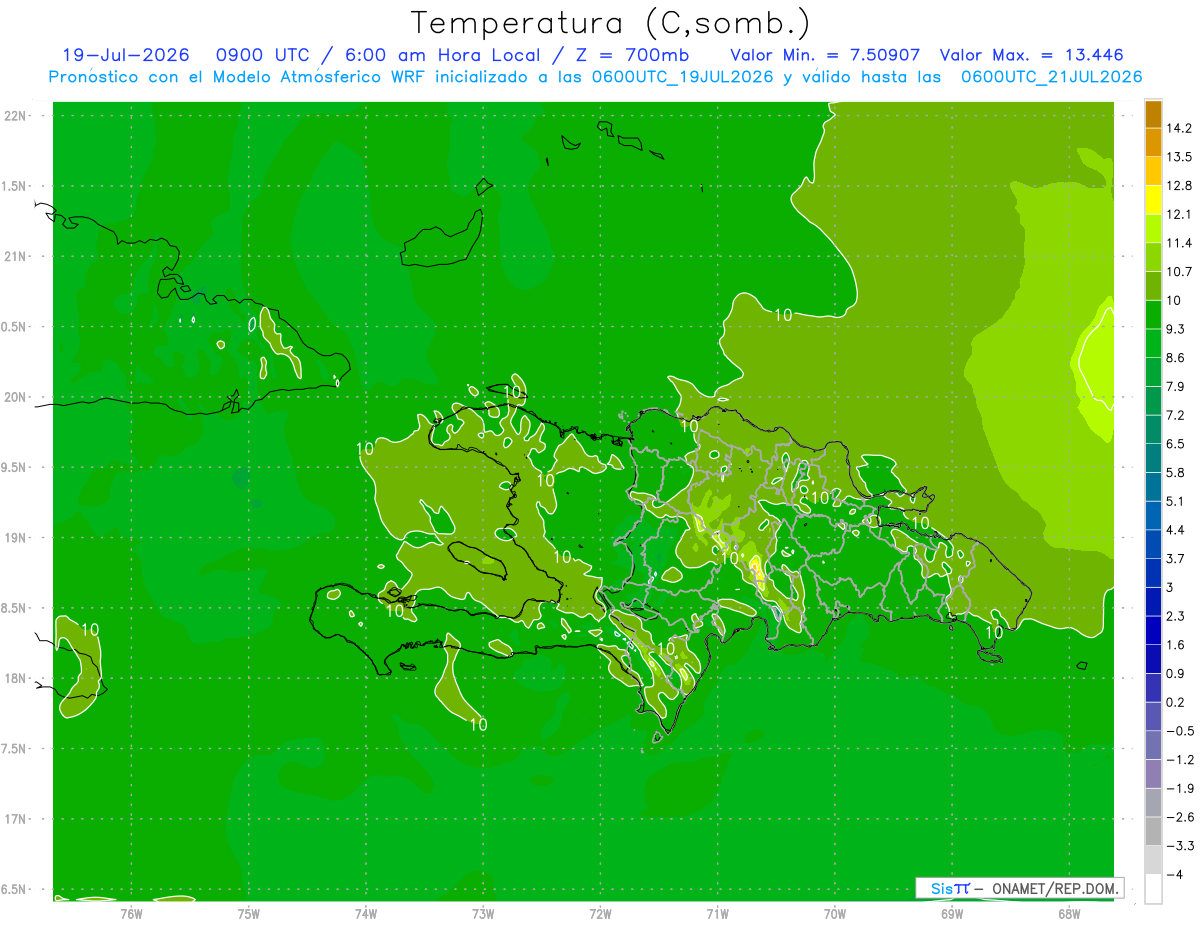Click the 73W longitude label
Image resolution: width=1200 pixels, height=927 pixels.
pyautogui.click(x=483, y=913)
